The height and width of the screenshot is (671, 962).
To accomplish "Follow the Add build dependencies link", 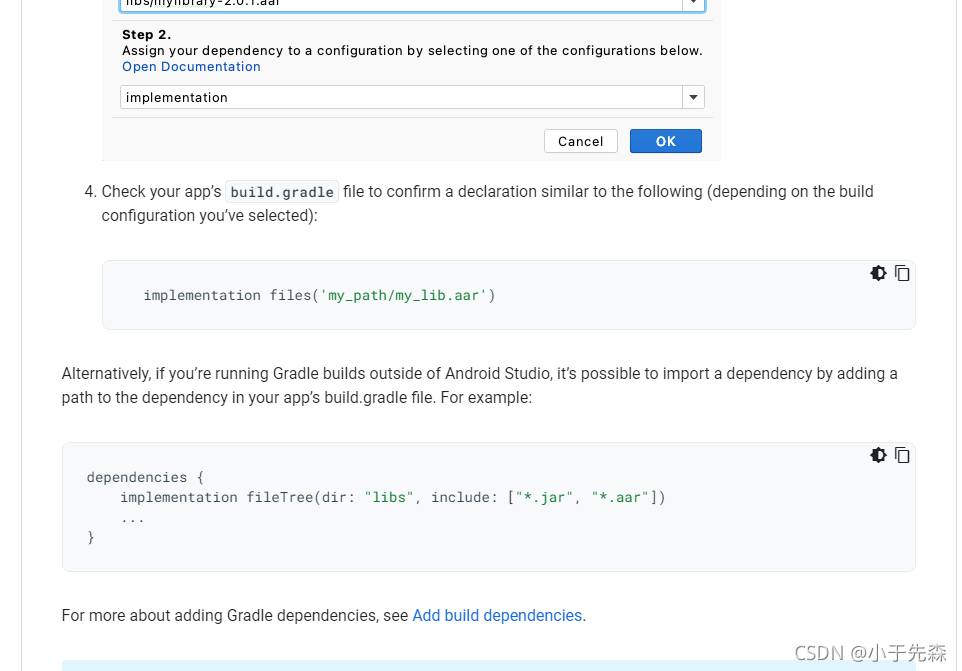I will coord(497,616).
